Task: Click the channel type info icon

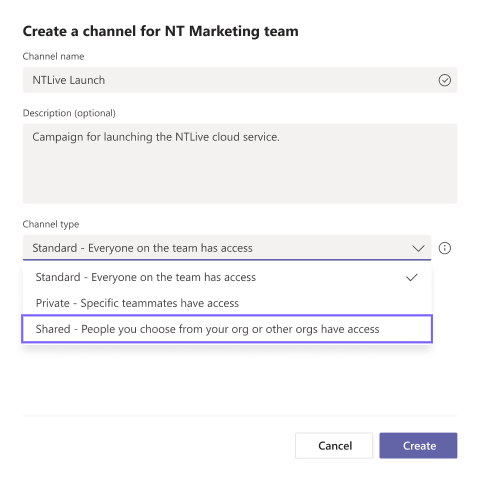Action: (444, 248)
